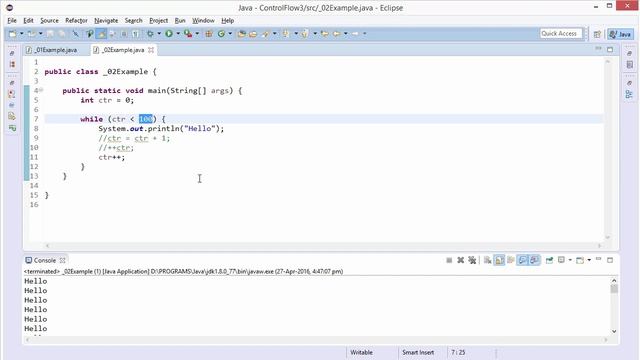Toggle Block Selection Mode icon
This screenshot has height=360, width=640.
coord(124,34)
